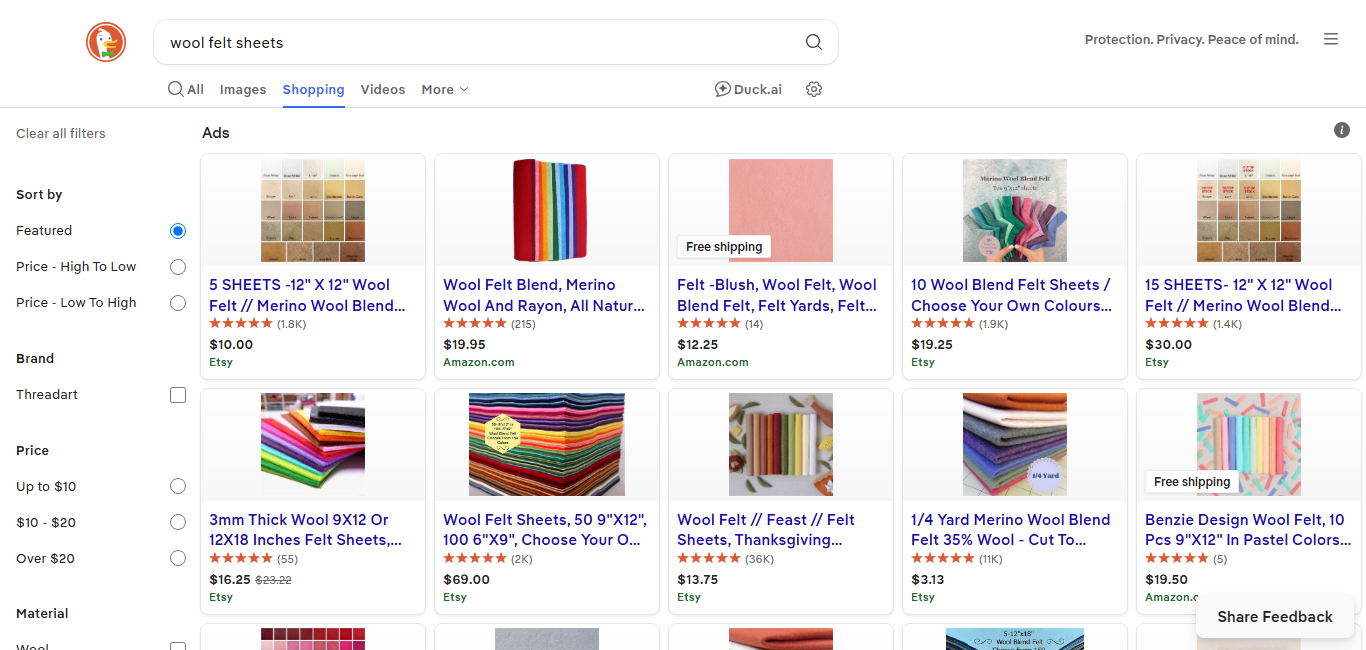Click the $3.13 price text
Screen dimensions: 1366x650
coord(927,579)
